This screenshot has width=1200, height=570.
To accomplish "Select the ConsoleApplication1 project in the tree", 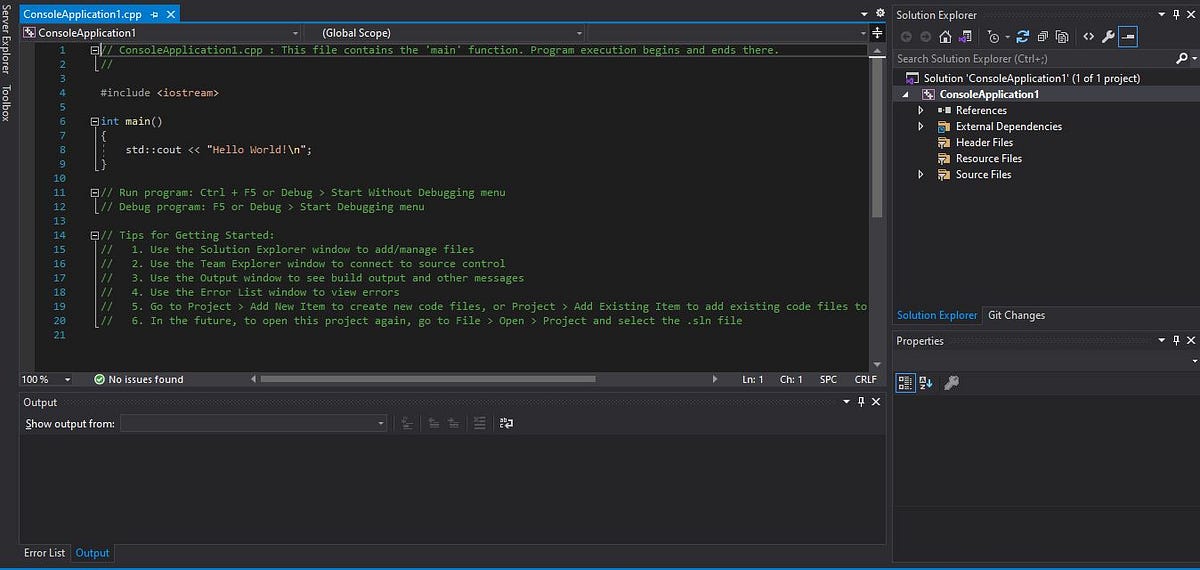I will coord(988,94).
